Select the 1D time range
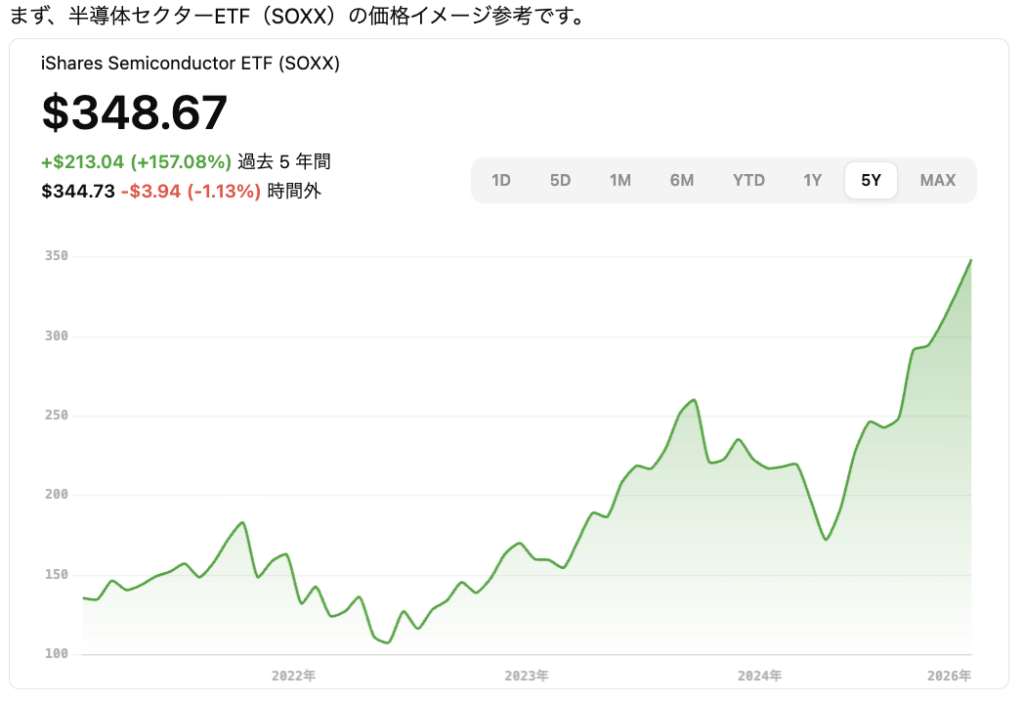 [501, 180]
